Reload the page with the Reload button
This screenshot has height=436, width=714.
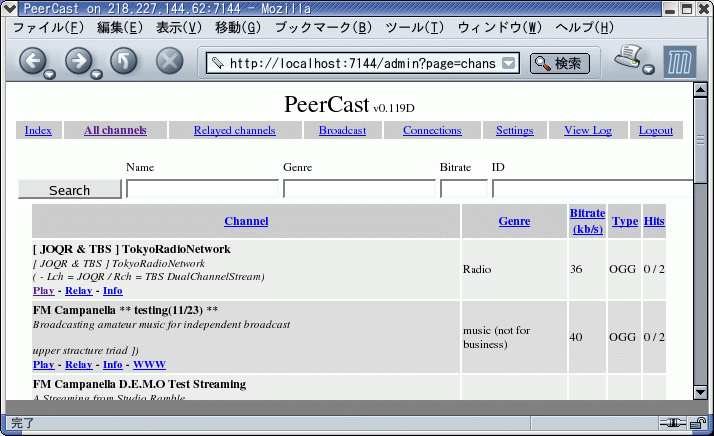[124, 61]
